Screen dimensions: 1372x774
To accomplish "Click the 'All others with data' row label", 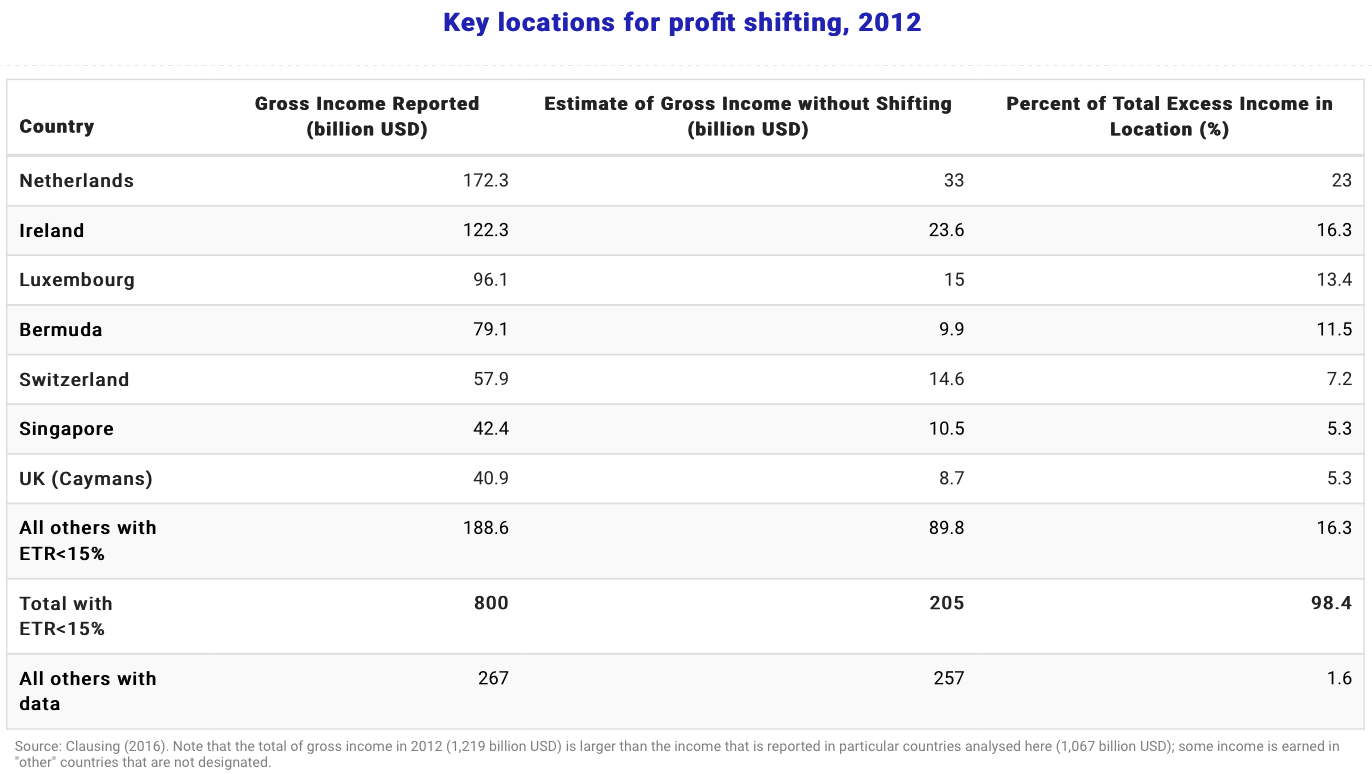I will coord(87,691).
